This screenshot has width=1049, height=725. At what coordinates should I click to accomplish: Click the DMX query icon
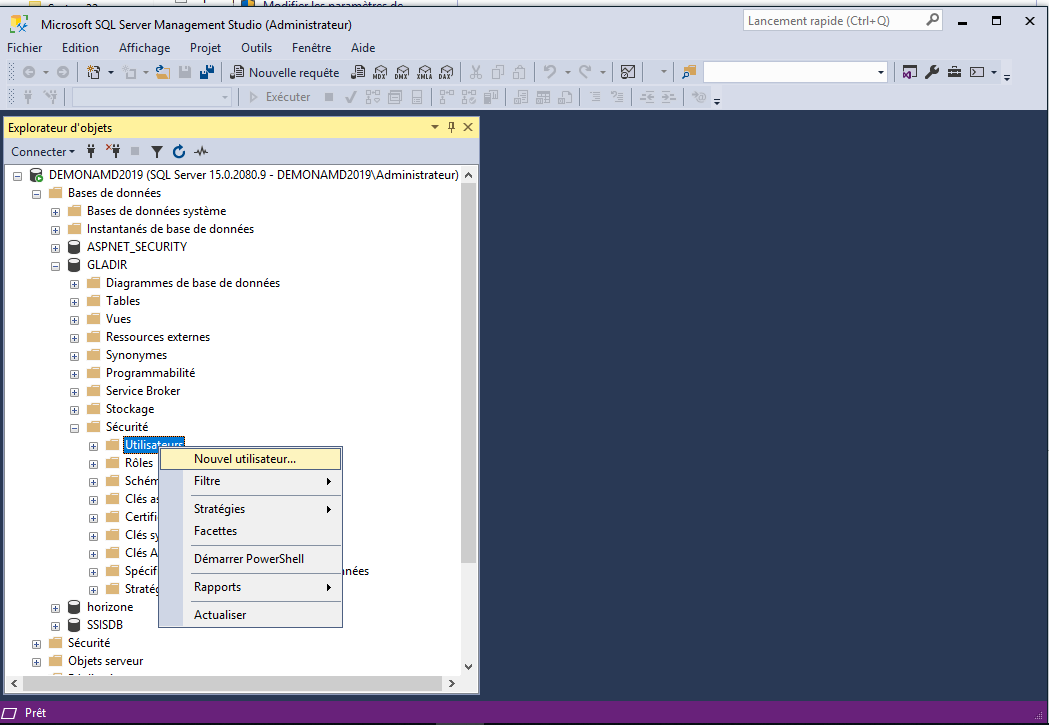(x=402, y=72)
